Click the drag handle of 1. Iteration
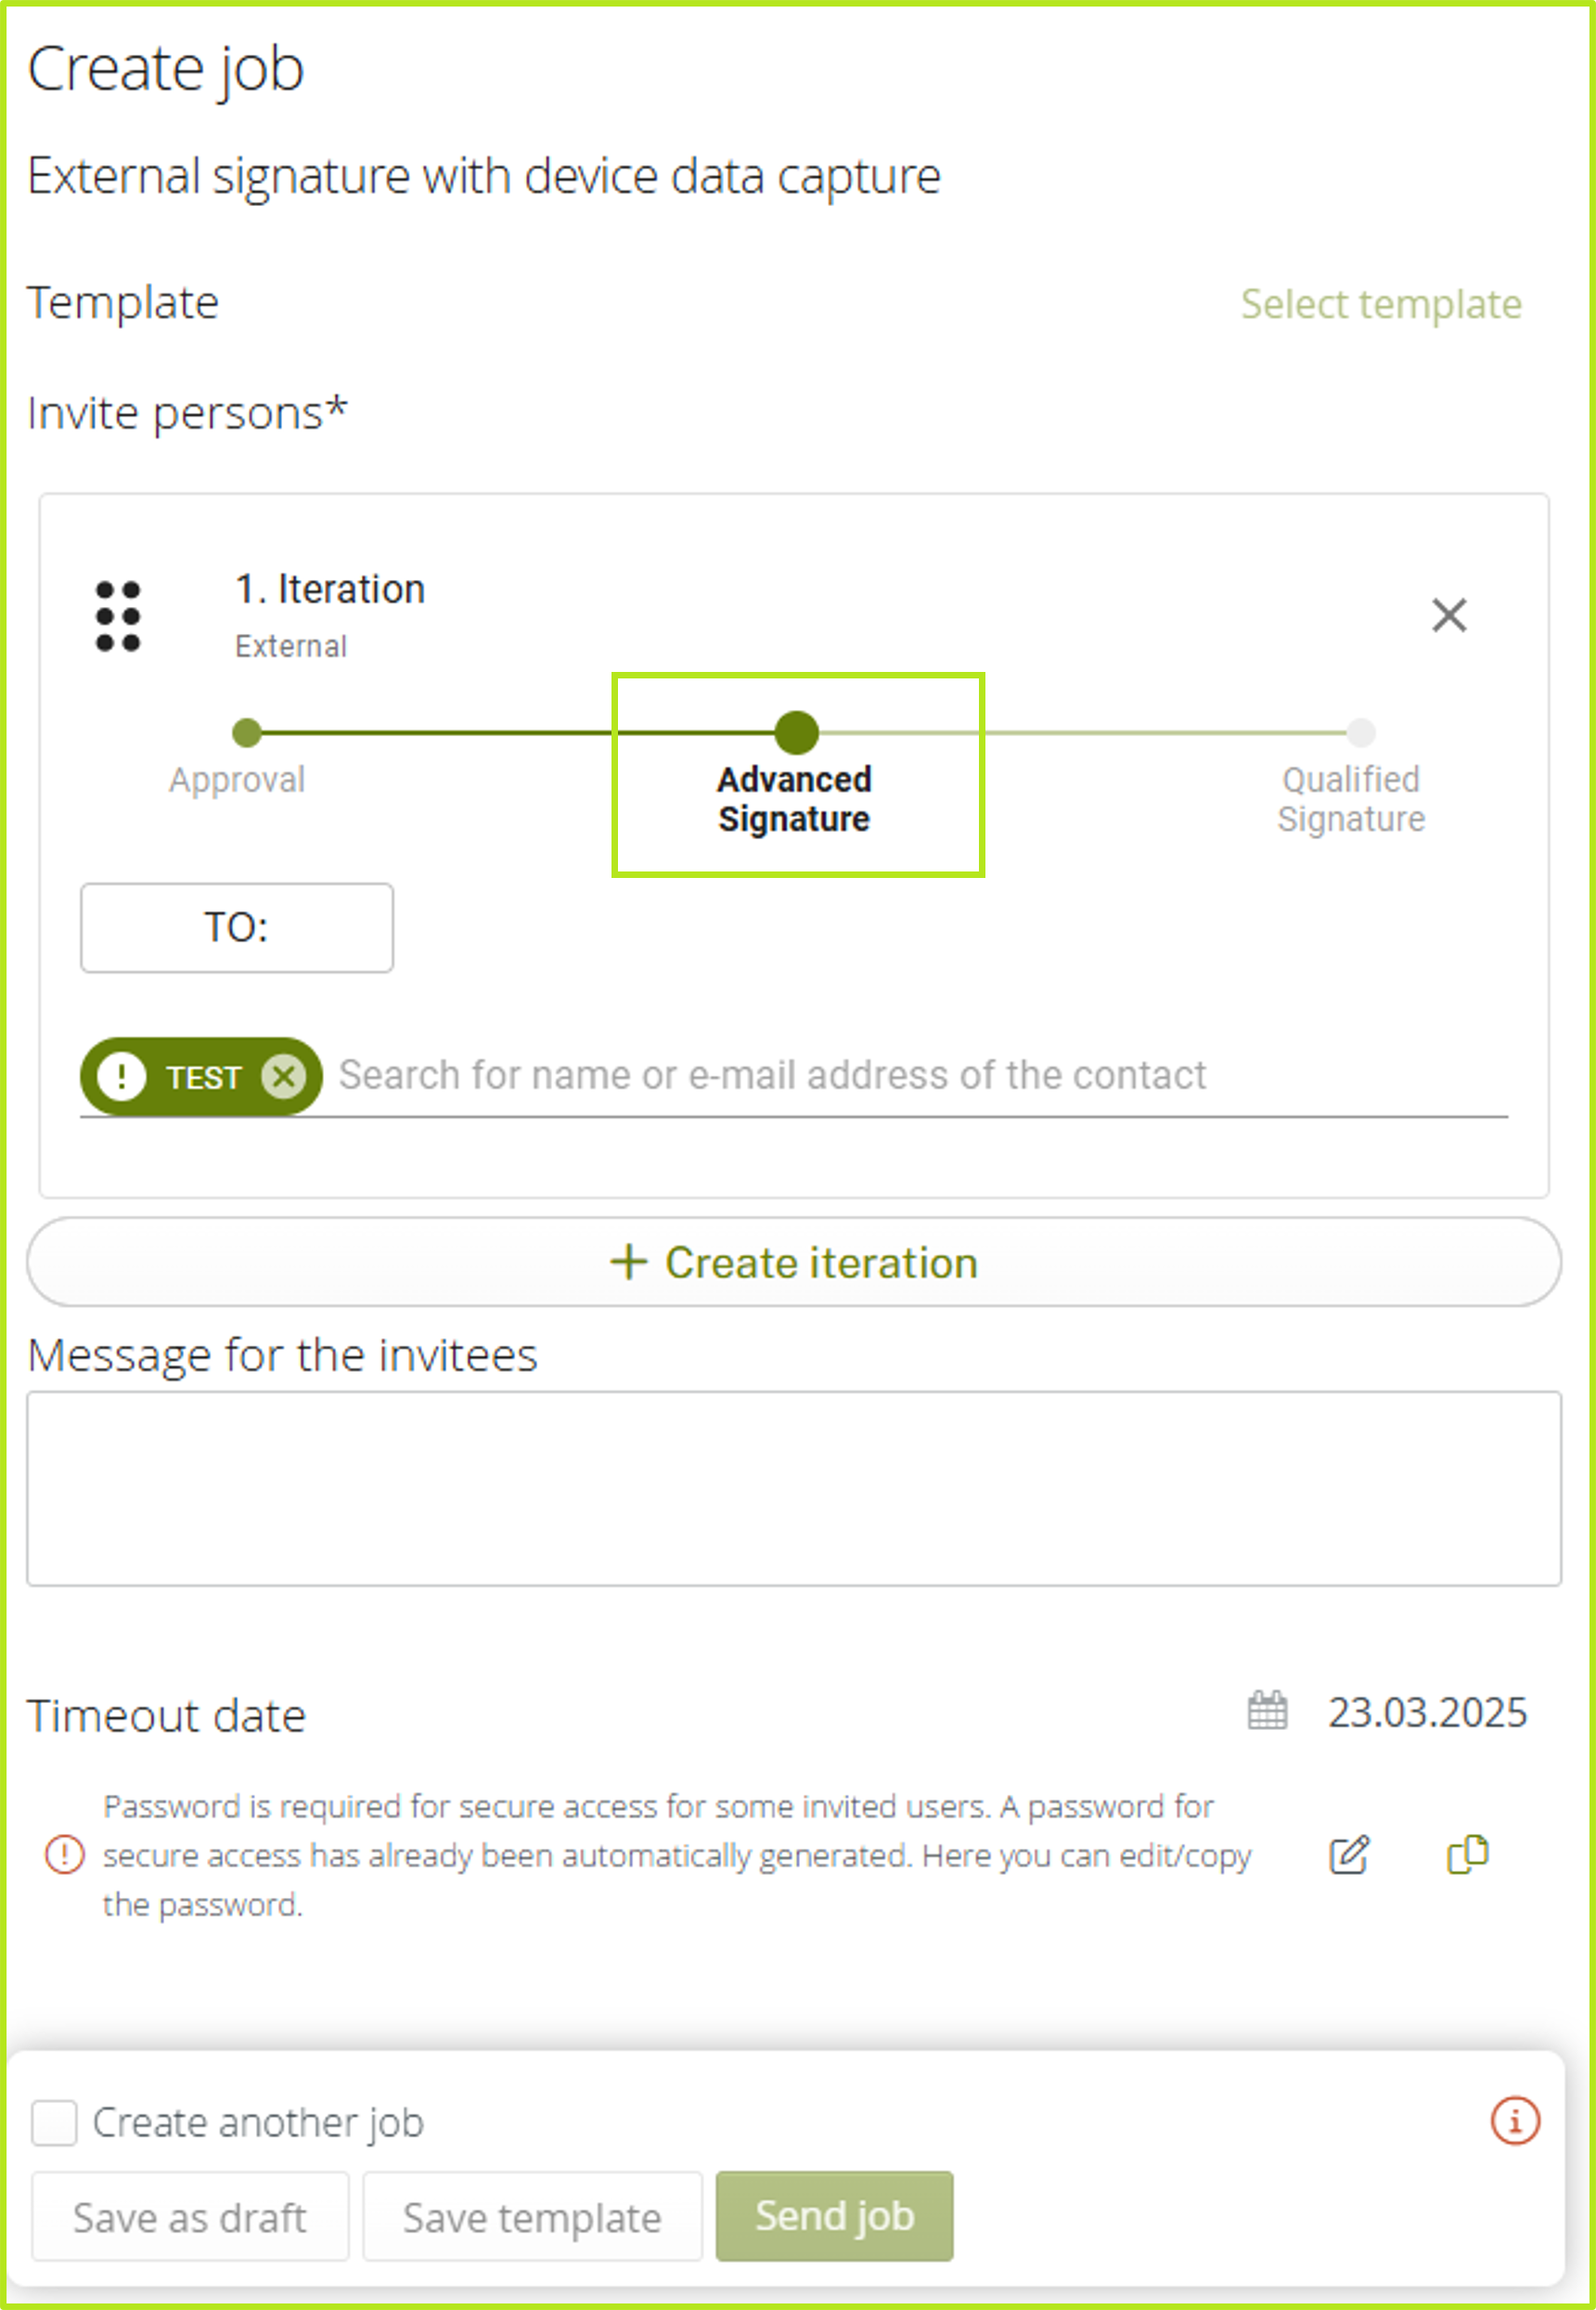This screenshot has height=2310, width=1596. (118, 616)
